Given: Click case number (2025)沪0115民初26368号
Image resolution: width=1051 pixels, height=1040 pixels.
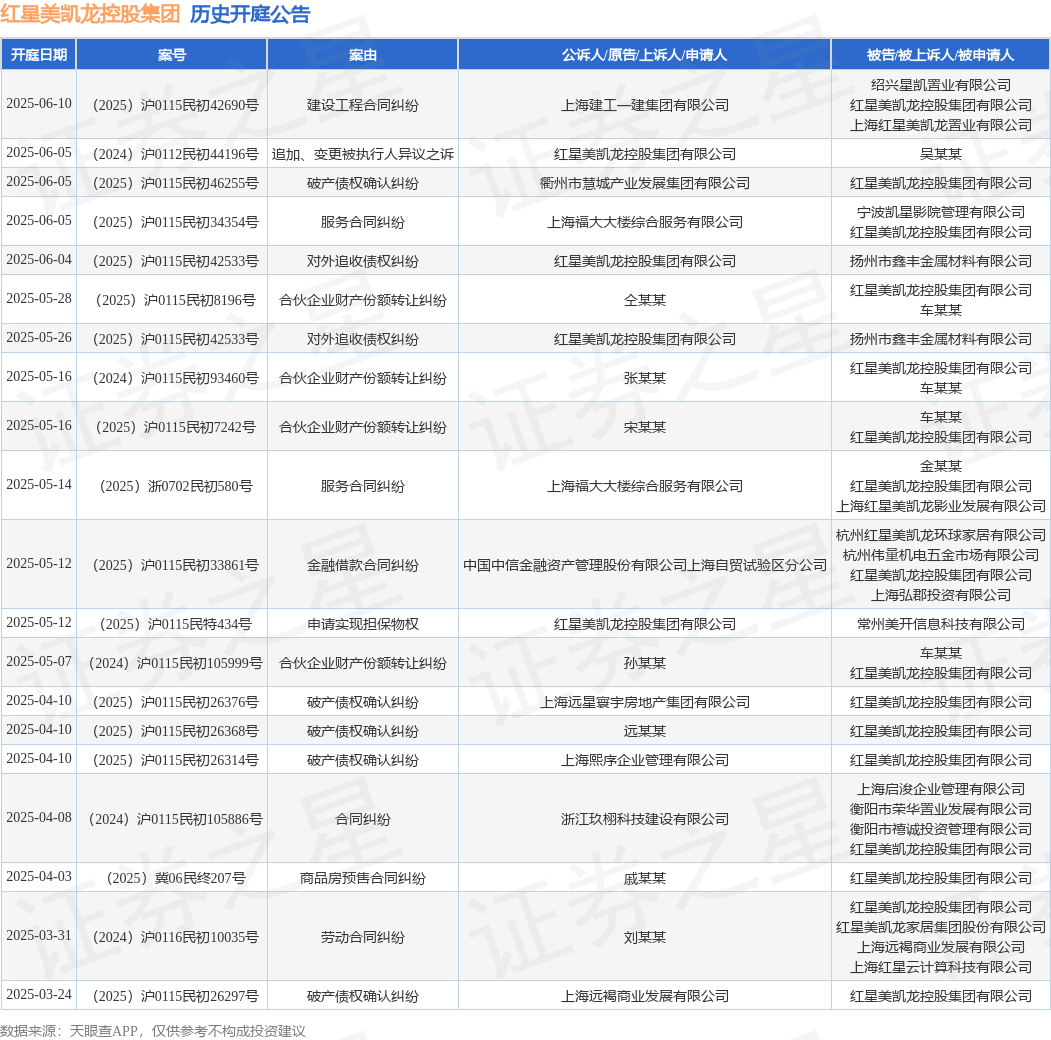Looking at the screenshot, I should coord(176,730).
